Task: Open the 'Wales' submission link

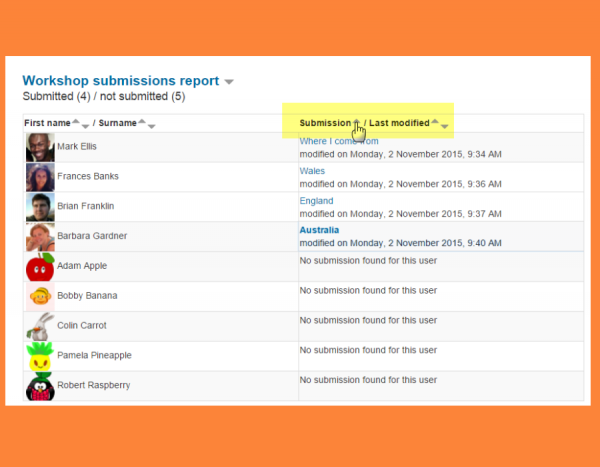Action: (312, 171)
